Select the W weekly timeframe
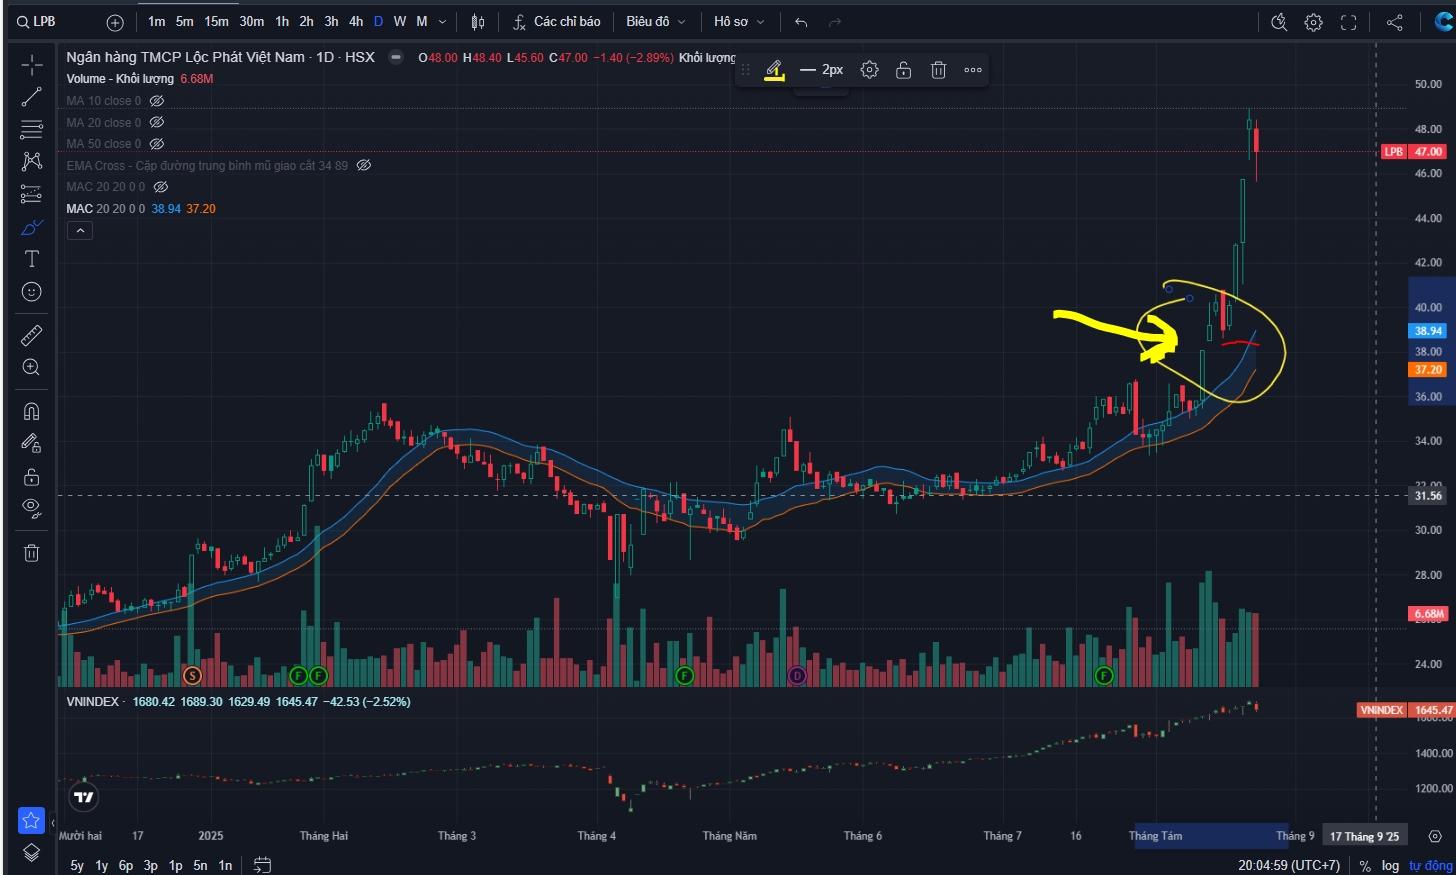The width and height of the screenshot is (1456, 875). (x=400, y=22)
